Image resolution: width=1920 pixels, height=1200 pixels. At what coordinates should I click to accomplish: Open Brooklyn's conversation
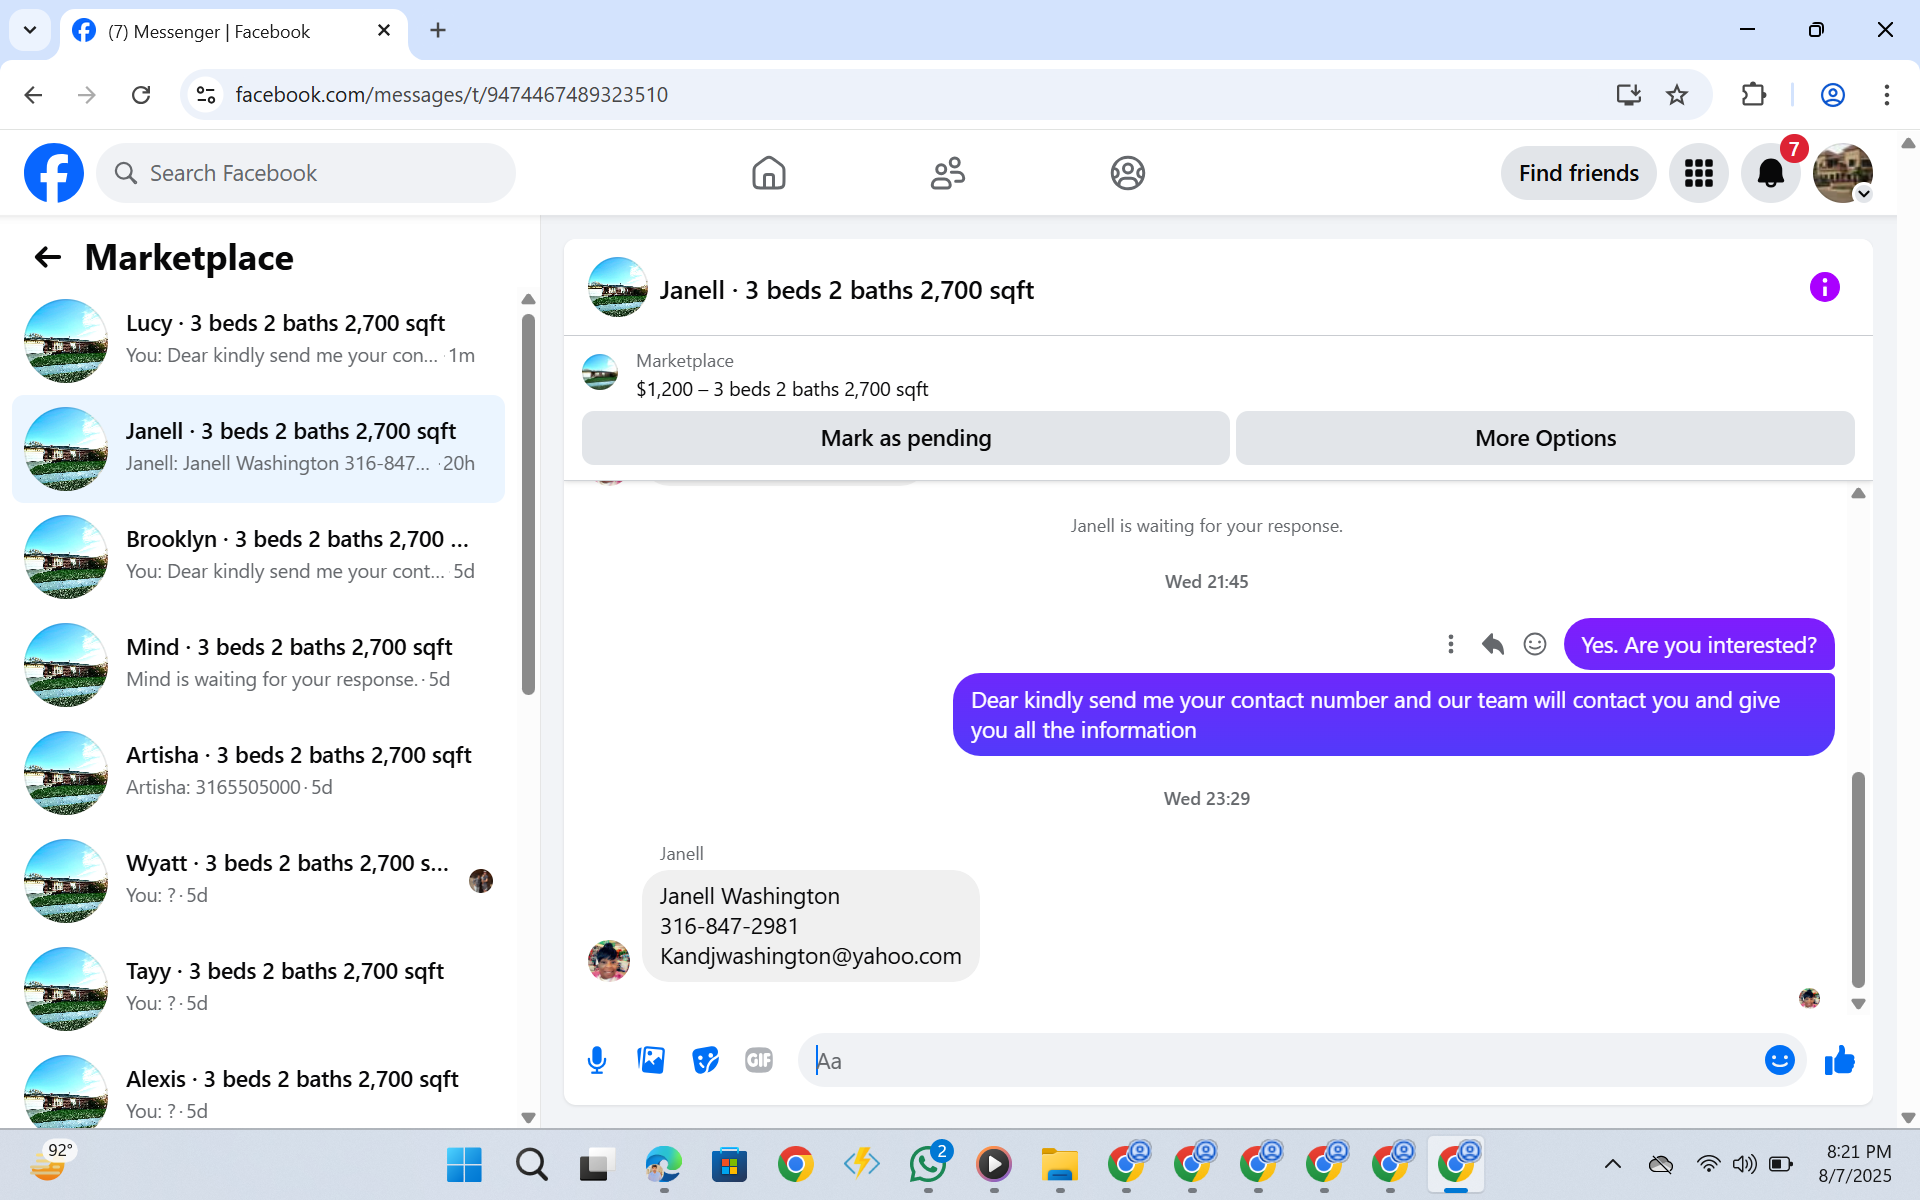pos(258,556)
